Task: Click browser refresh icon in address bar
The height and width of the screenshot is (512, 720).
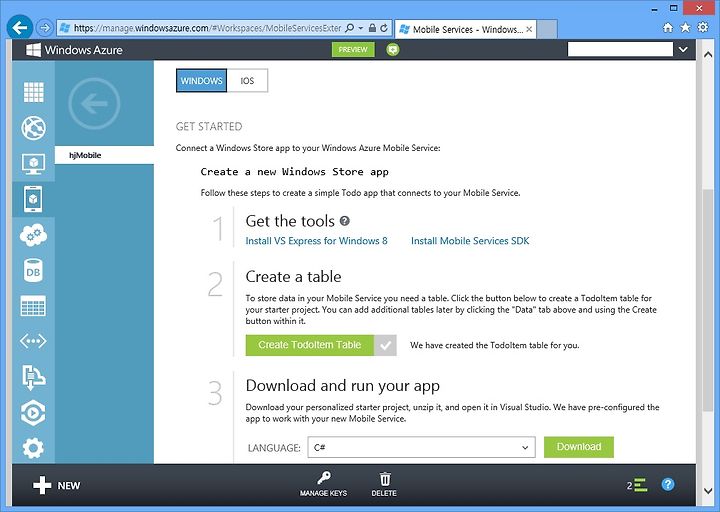Action: (x=384, y=28)
